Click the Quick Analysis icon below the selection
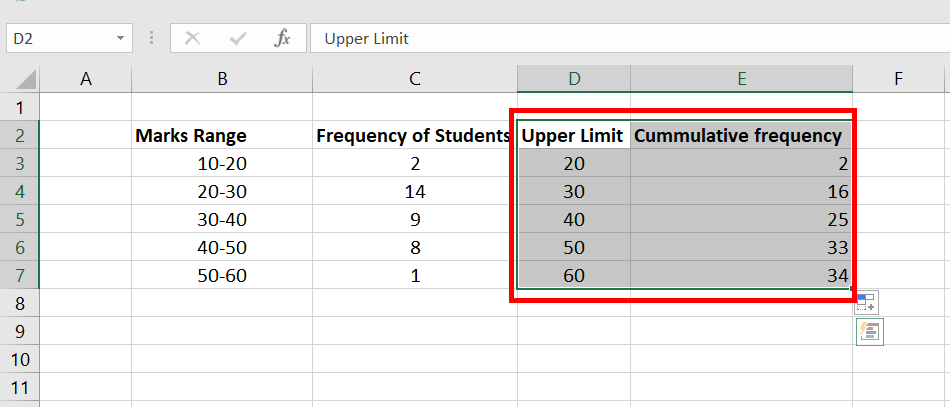The image size is (950, 407). click(869, 332)
